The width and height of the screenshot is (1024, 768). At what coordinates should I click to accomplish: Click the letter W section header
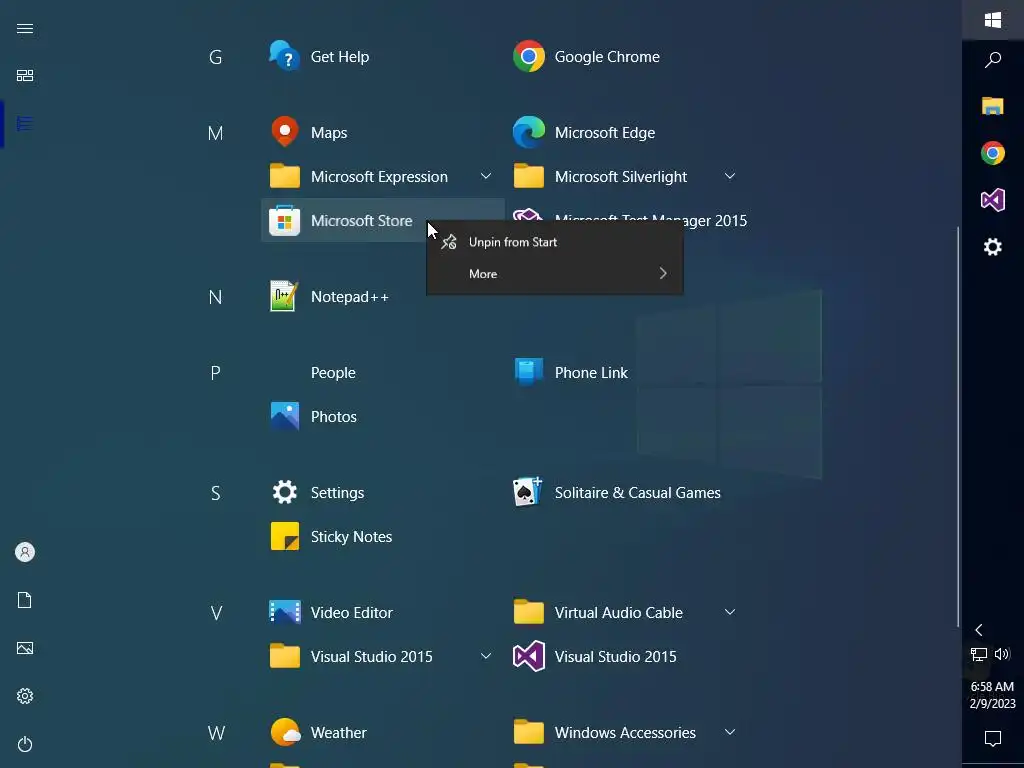coord(216,733)
